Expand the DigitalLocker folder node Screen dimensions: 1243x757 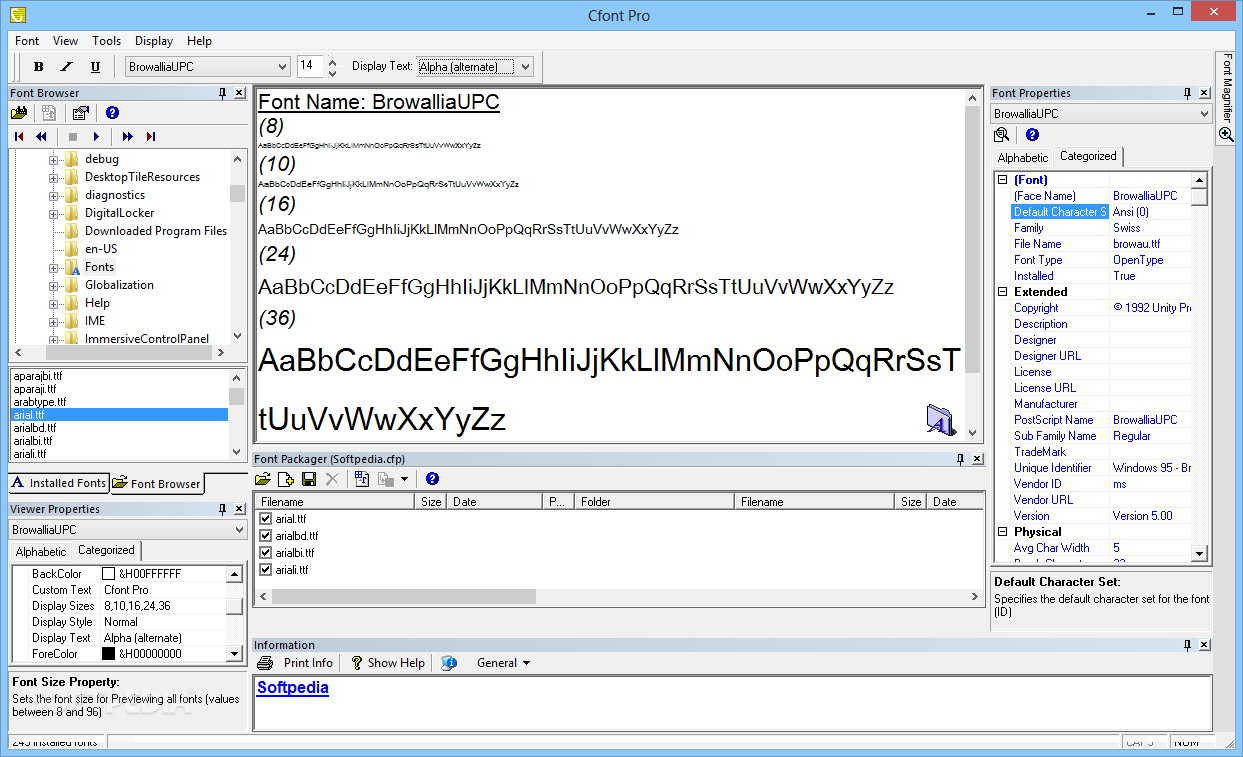[54, 213]
